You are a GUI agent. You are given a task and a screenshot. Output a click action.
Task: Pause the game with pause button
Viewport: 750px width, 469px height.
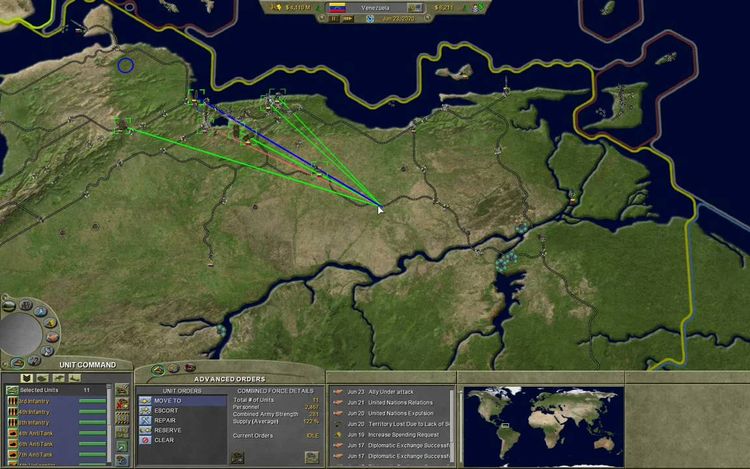pos(334,18)
